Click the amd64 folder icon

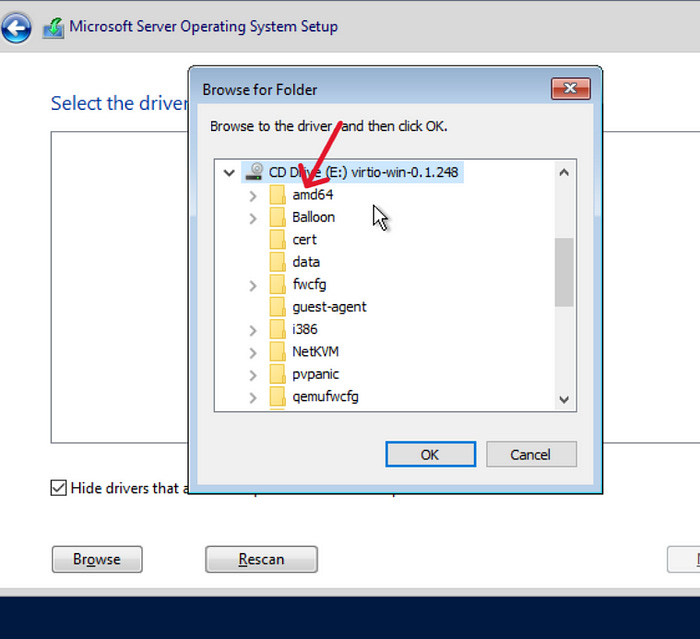[277, 195]
